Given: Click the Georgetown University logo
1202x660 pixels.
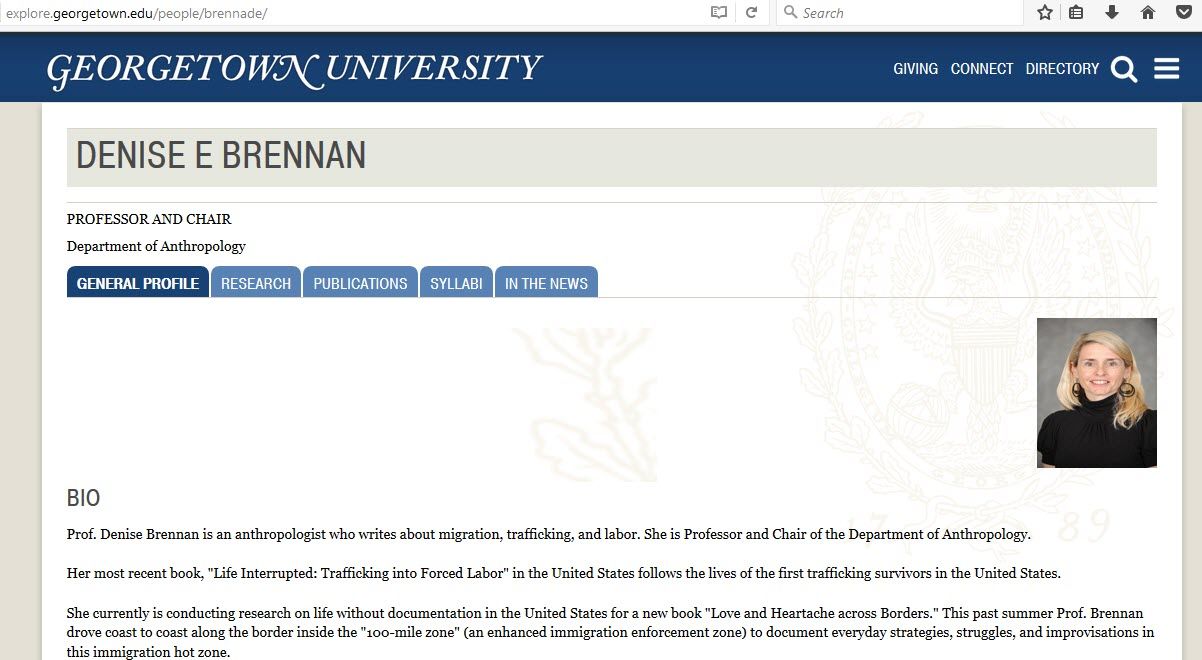Looking at the screenshot, I should click(293, 66).
